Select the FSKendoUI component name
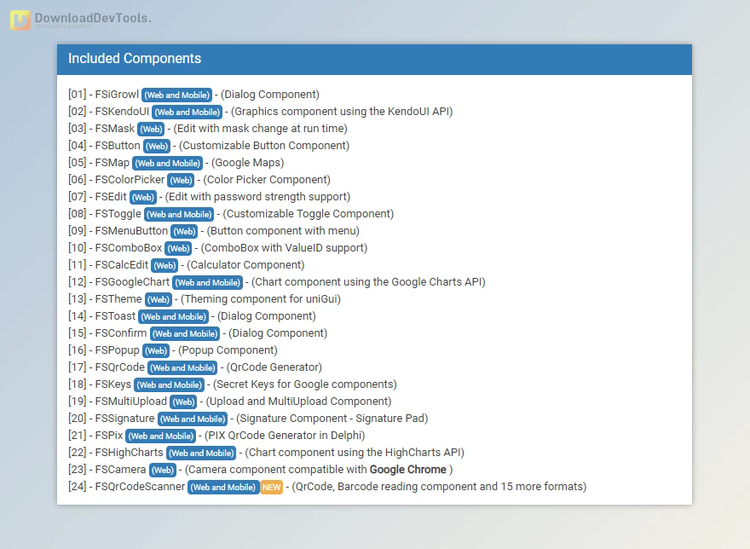The width and height of the screenshot is (750, 549). click(122, 111)
